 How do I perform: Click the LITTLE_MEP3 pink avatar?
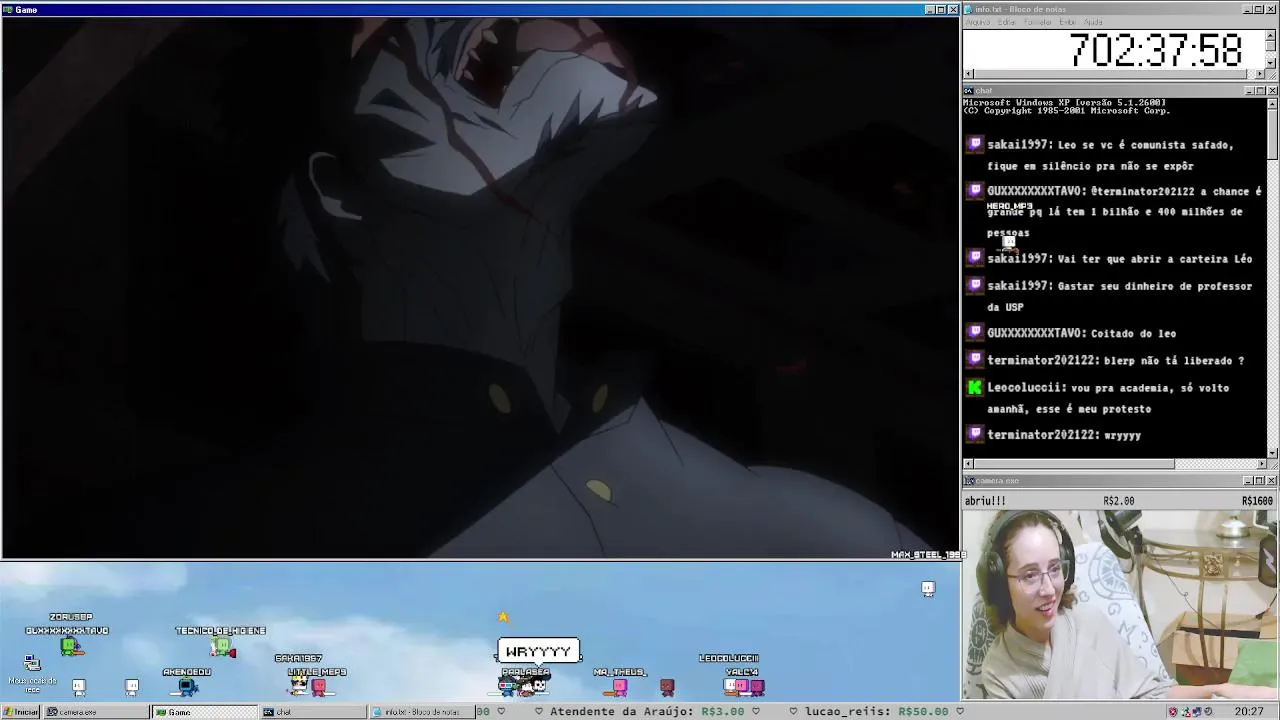coord(318,686)
